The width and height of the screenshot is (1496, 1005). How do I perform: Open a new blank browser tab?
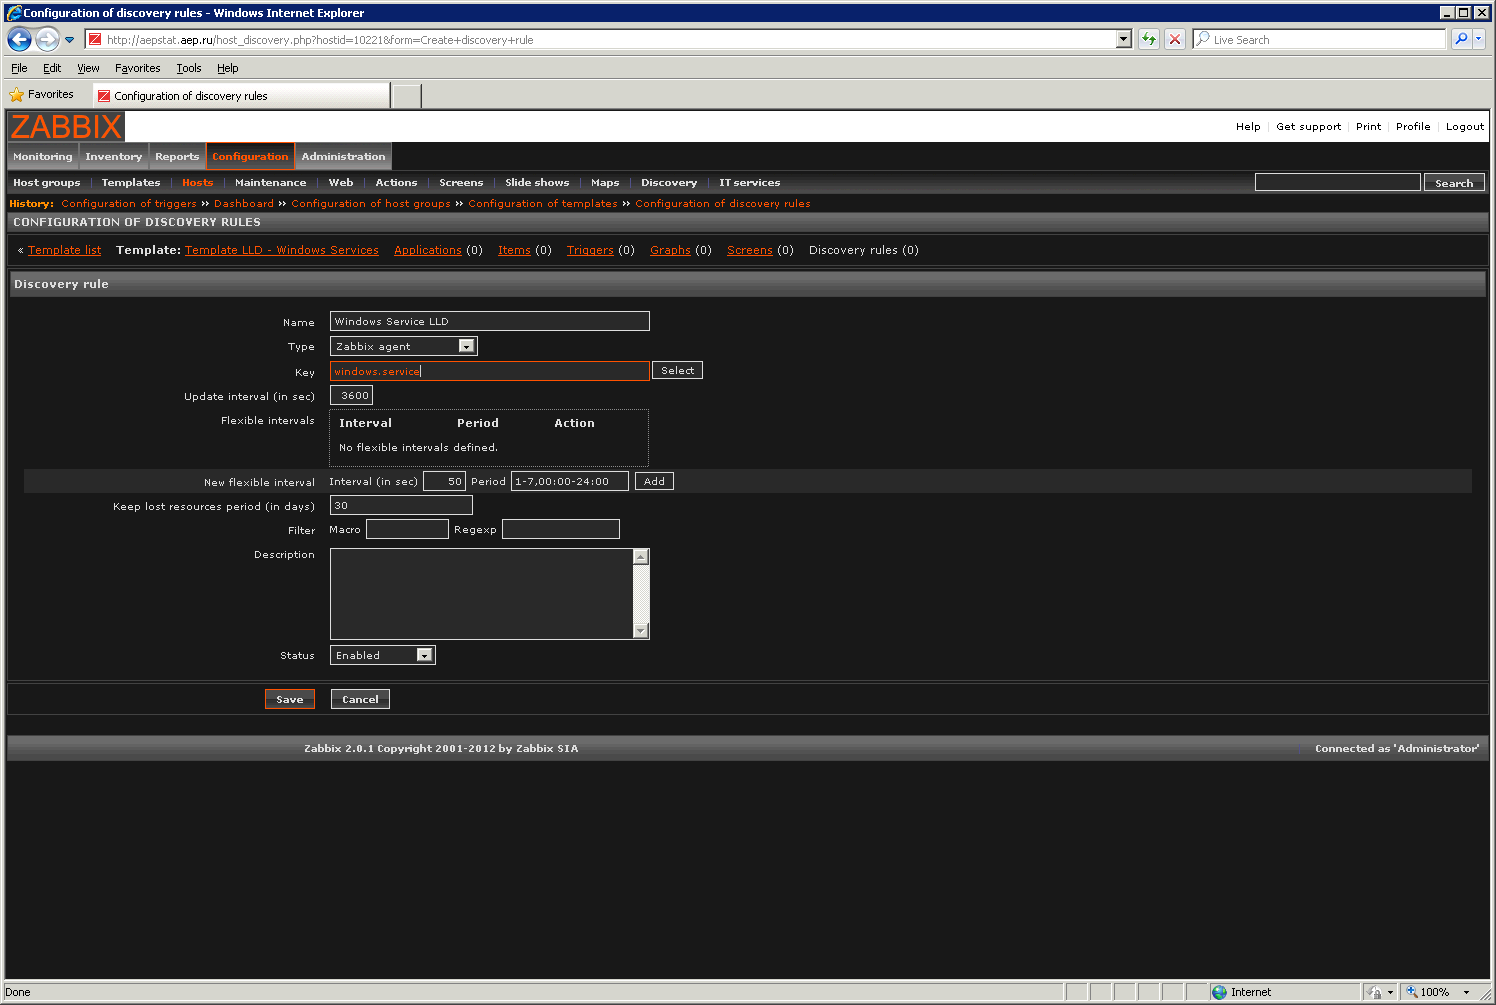(x=406, y=96)
